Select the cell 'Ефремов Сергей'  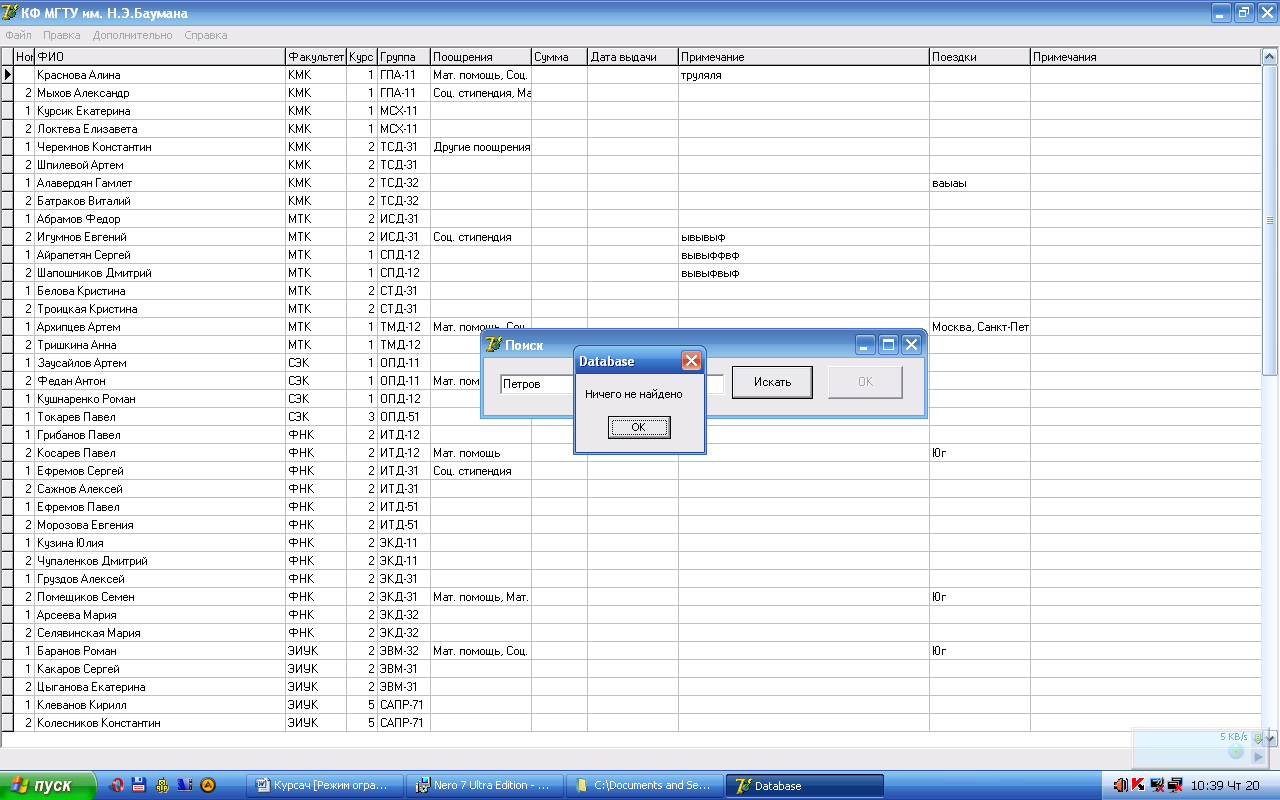[160, 471]
